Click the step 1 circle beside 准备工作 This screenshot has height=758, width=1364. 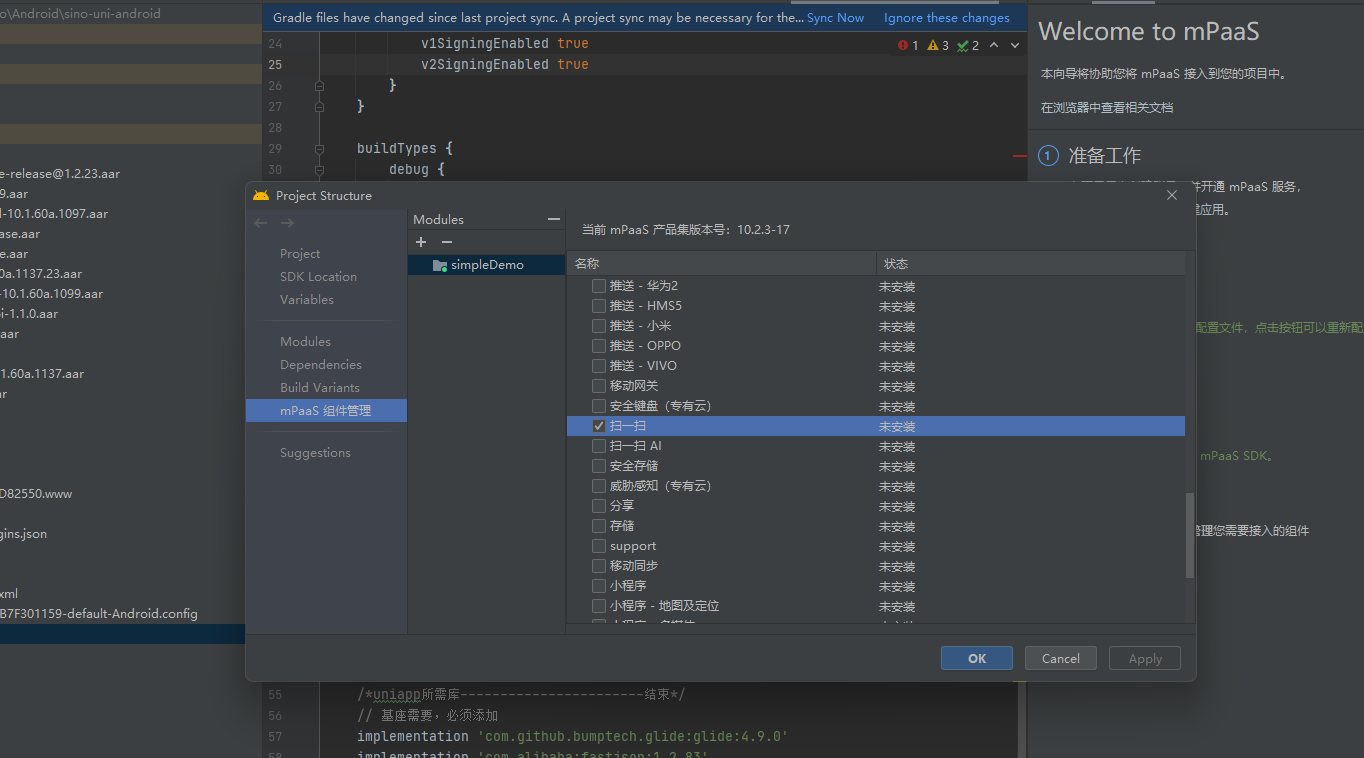[x=1048, y=155]
